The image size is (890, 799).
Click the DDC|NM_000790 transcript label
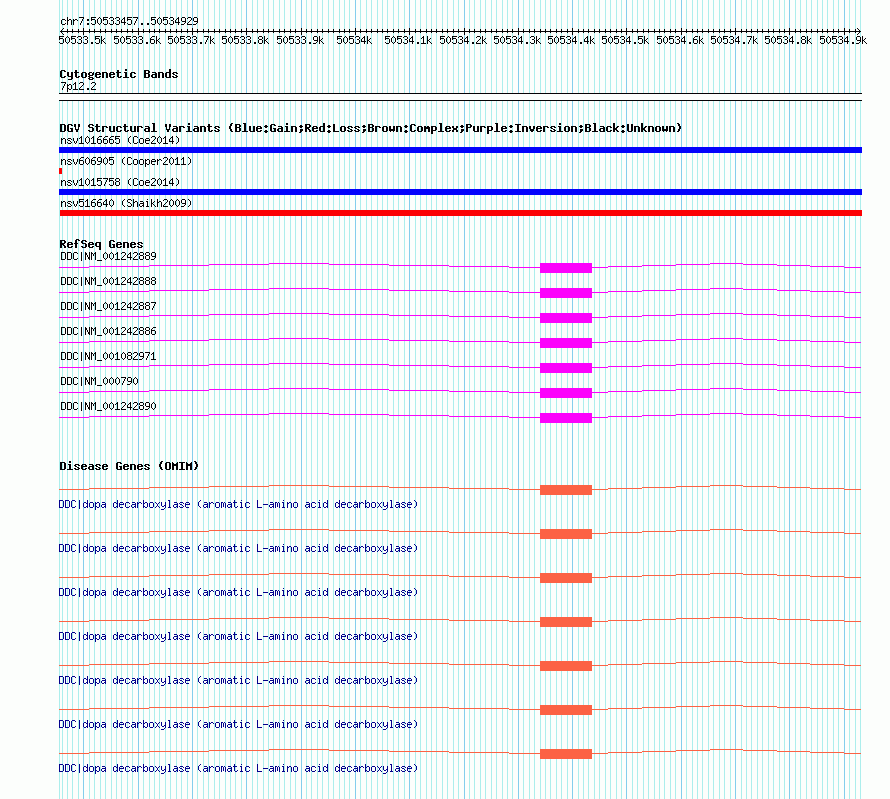click(99, 381)
